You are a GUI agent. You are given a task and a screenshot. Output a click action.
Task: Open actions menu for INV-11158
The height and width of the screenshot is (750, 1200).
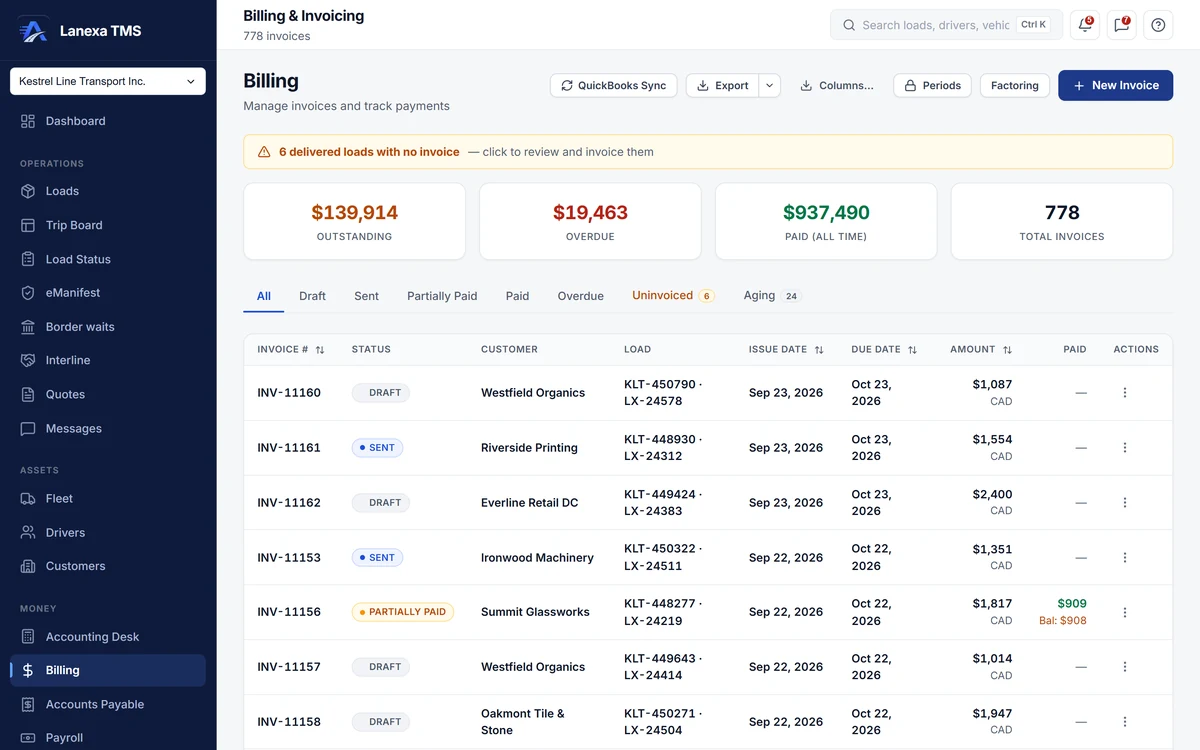click(x=1125, y=722)
